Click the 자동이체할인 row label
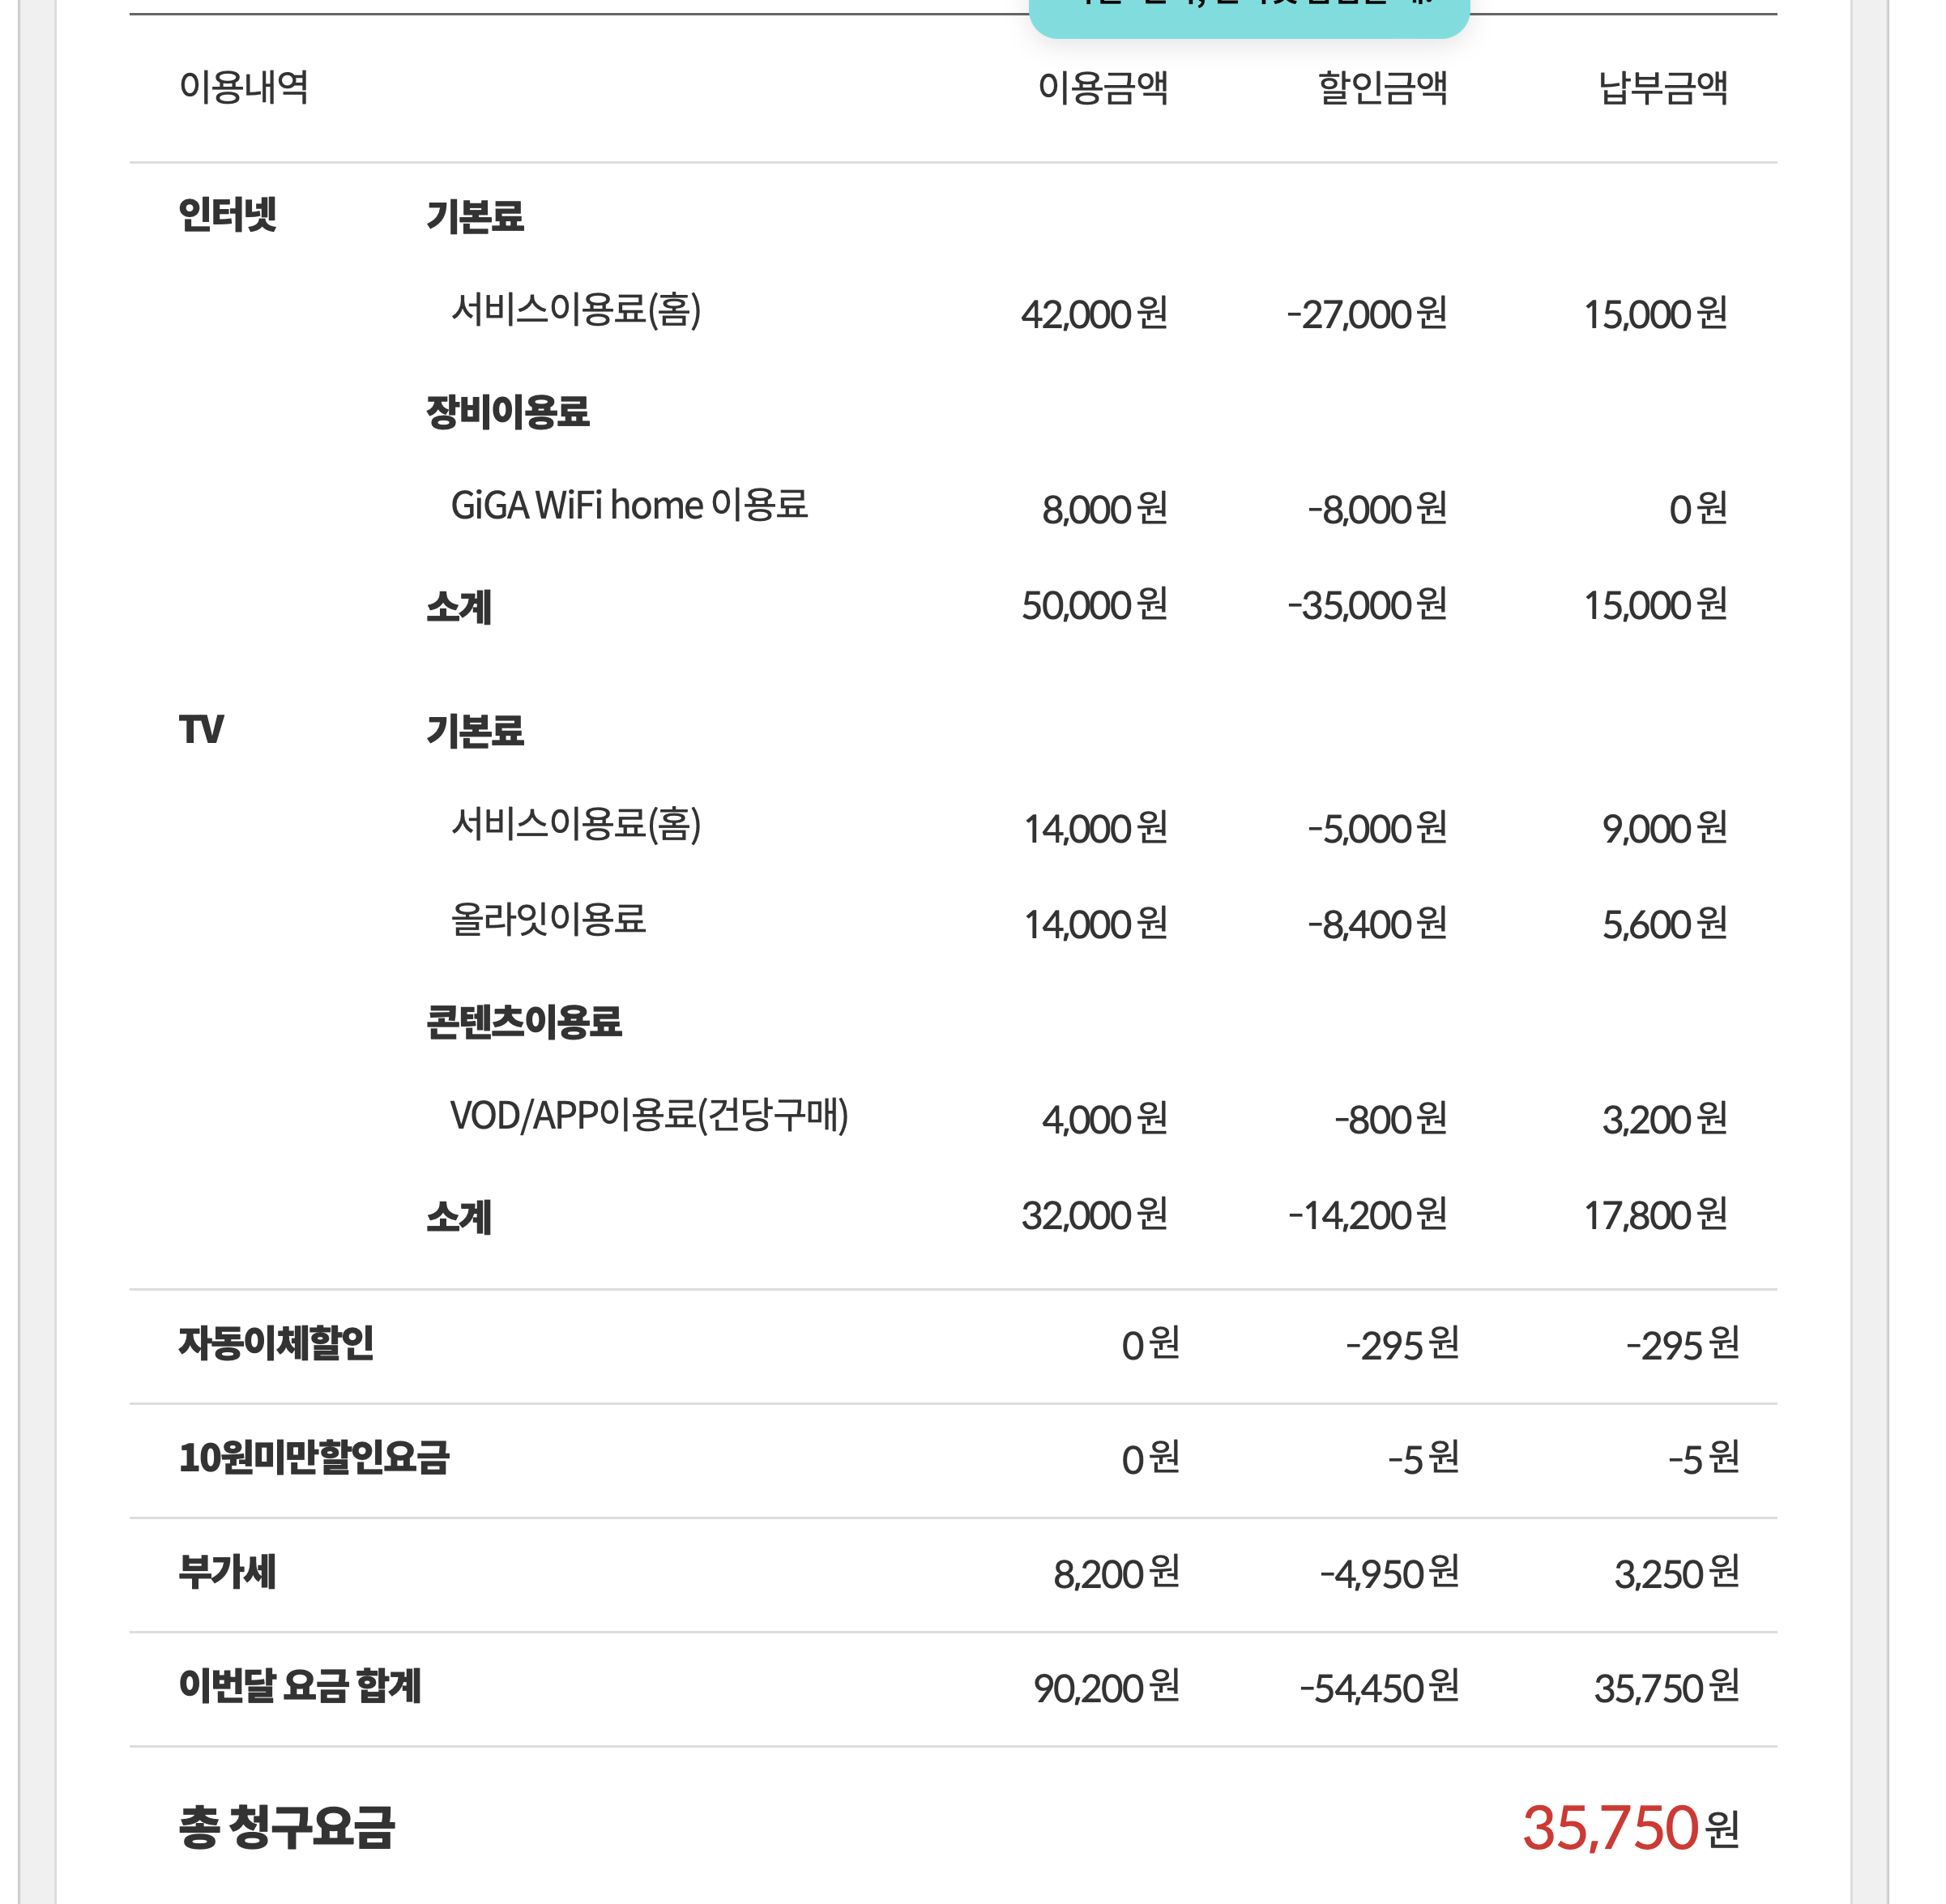 [x=276, y=1343]
